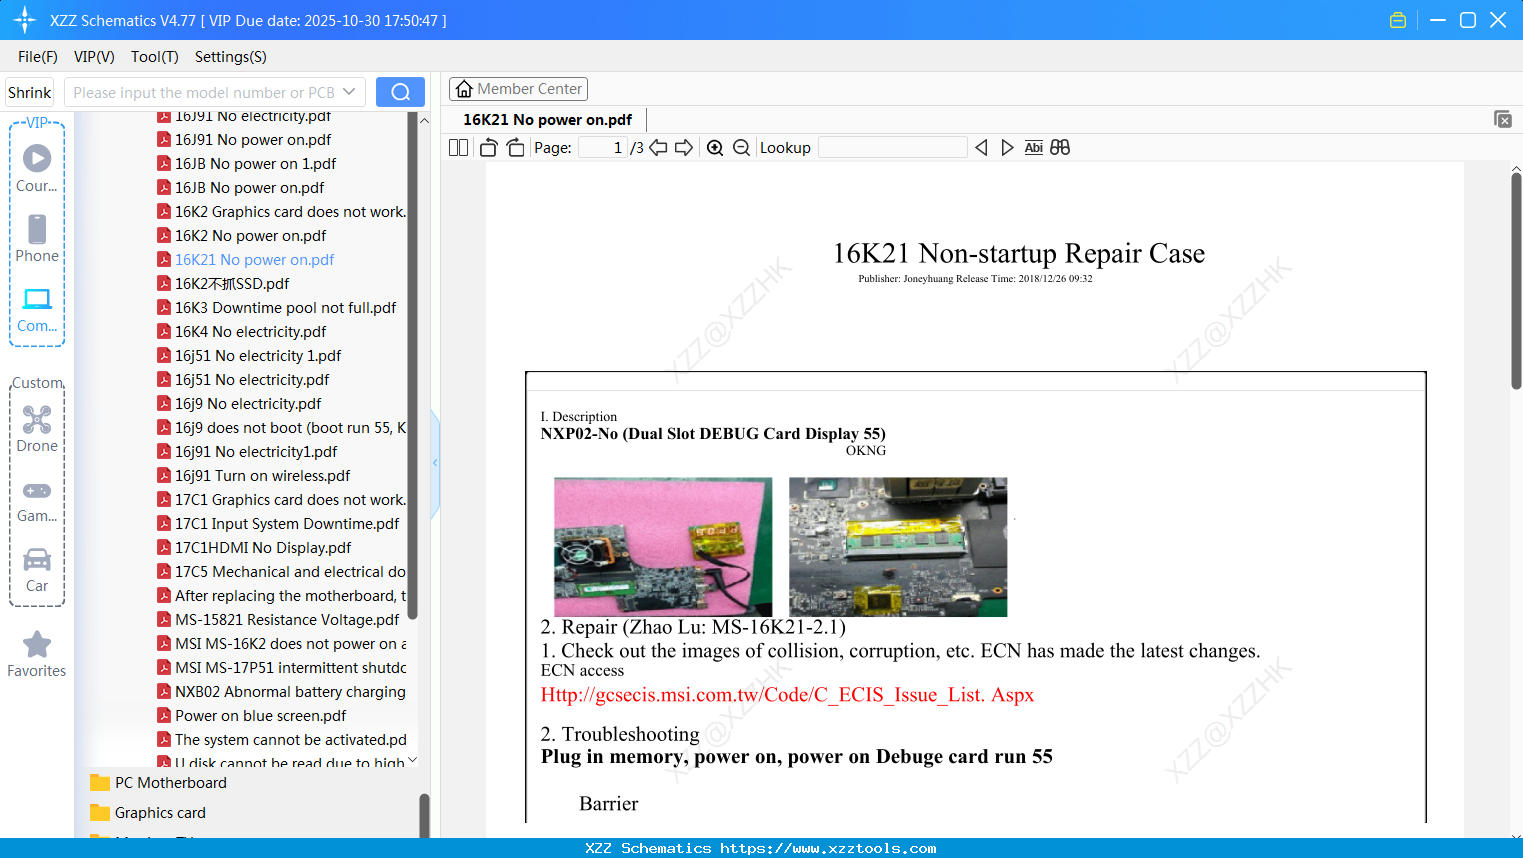Find previous lookup match triangle

point(981,148)
